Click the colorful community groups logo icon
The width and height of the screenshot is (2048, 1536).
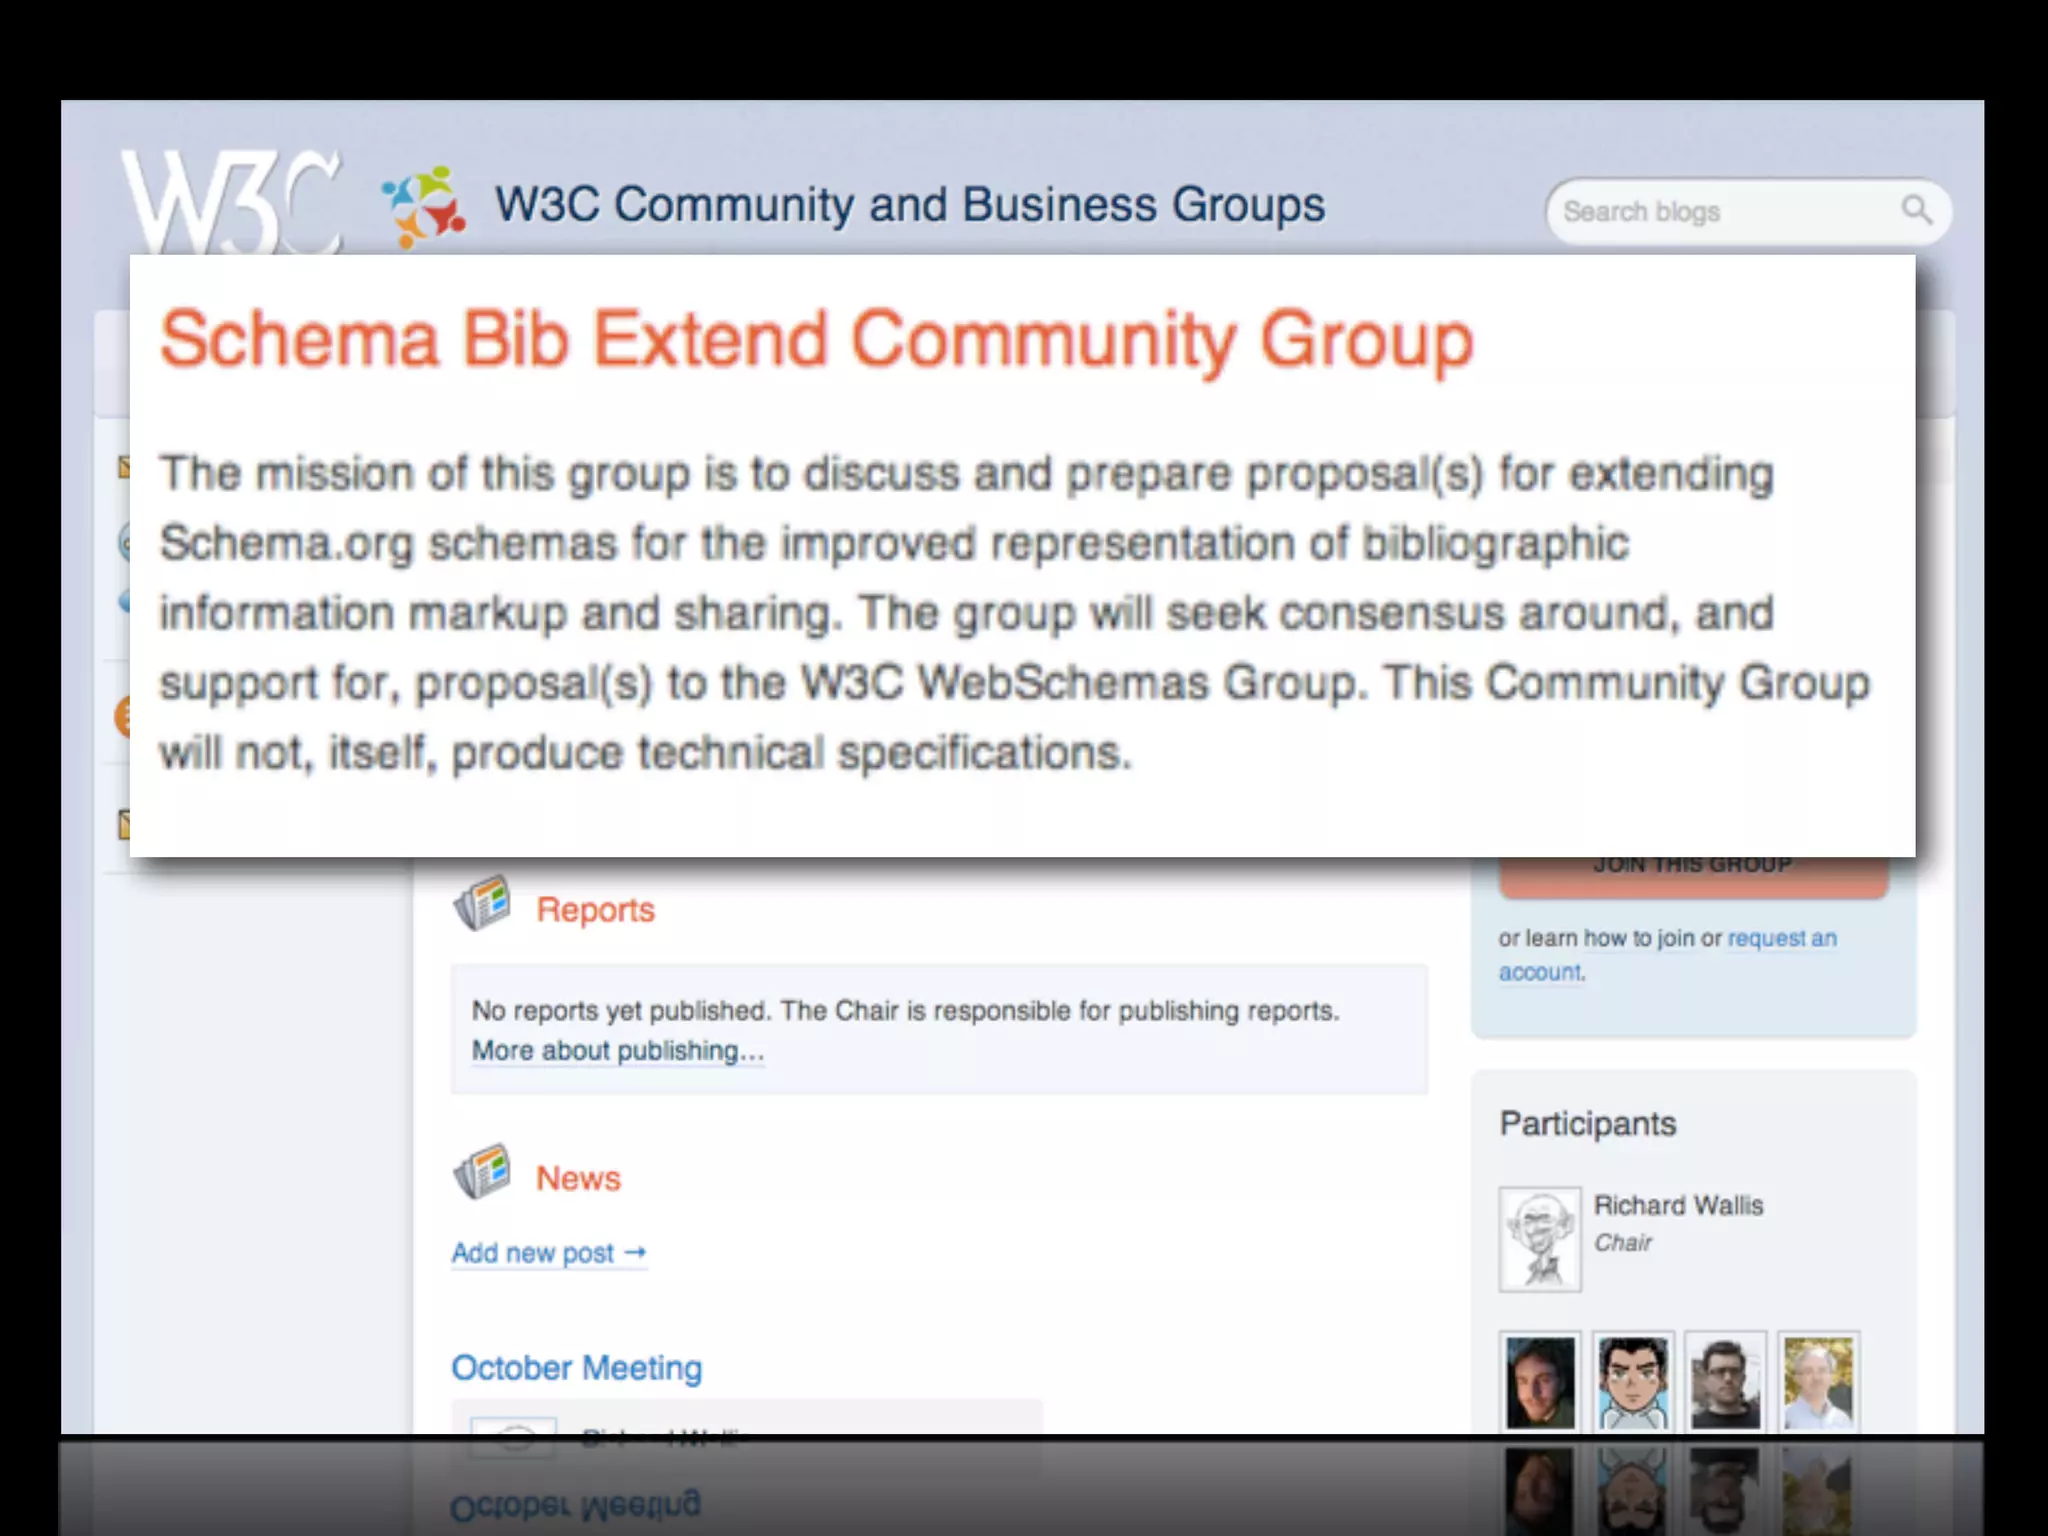coord(423,207)
